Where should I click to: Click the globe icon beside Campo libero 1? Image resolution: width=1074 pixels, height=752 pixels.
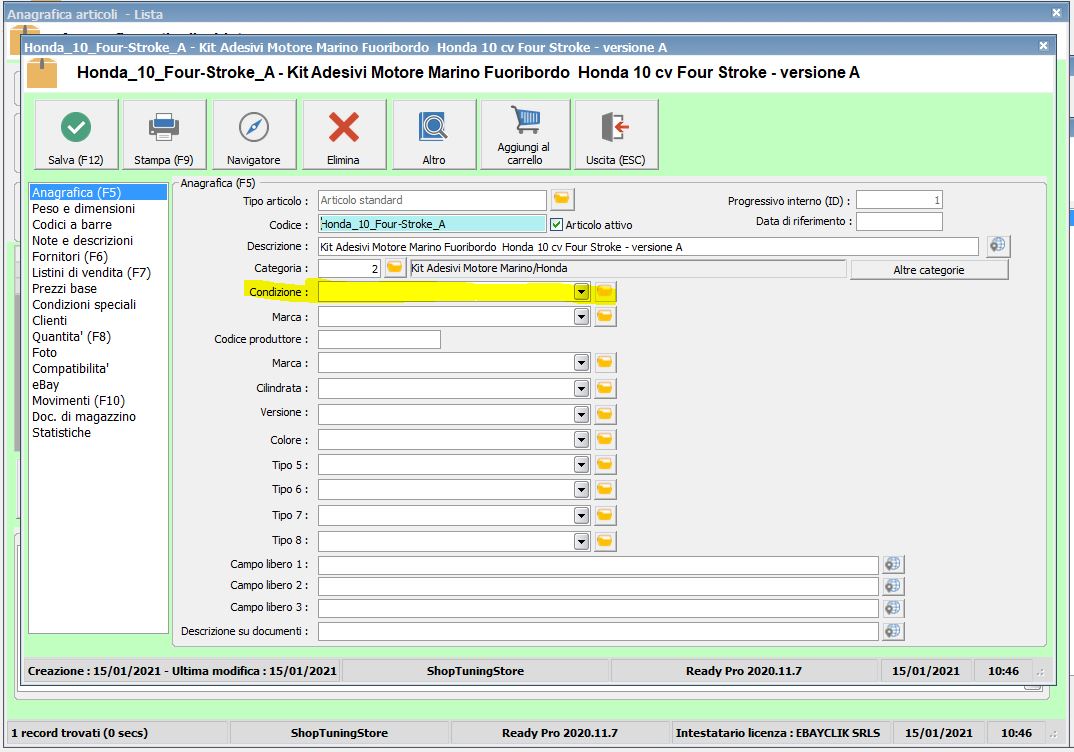coord(892,564)
